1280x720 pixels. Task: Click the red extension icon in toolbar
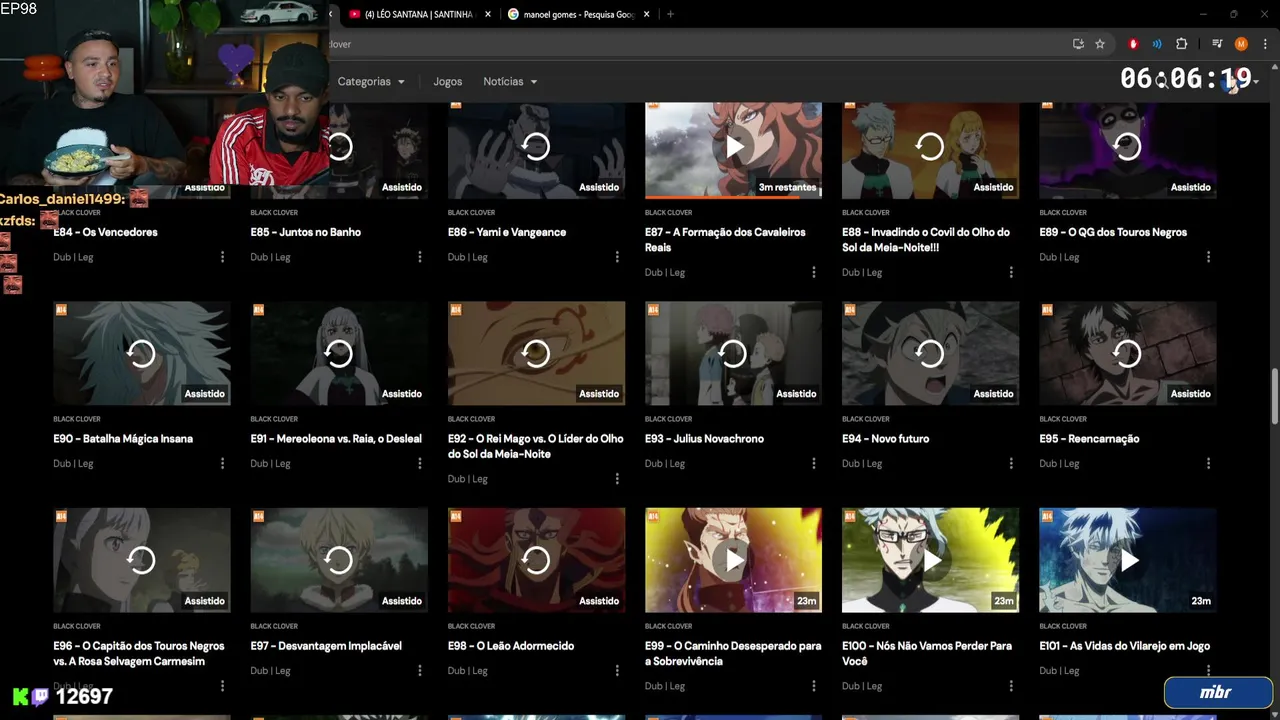pyautogui.click(x=1133, y=44)
